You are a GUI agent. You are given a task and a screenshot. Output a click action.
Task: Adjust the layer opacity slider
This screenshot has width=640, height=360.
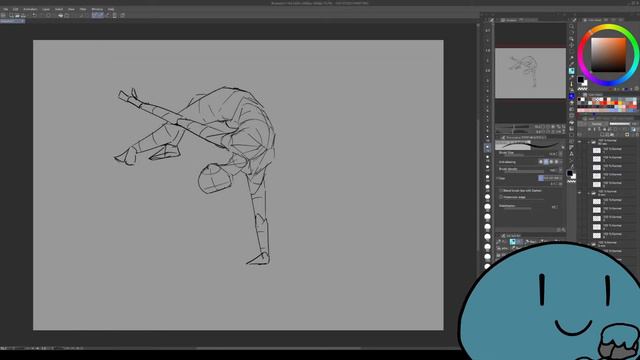click(x=620, y=124)
